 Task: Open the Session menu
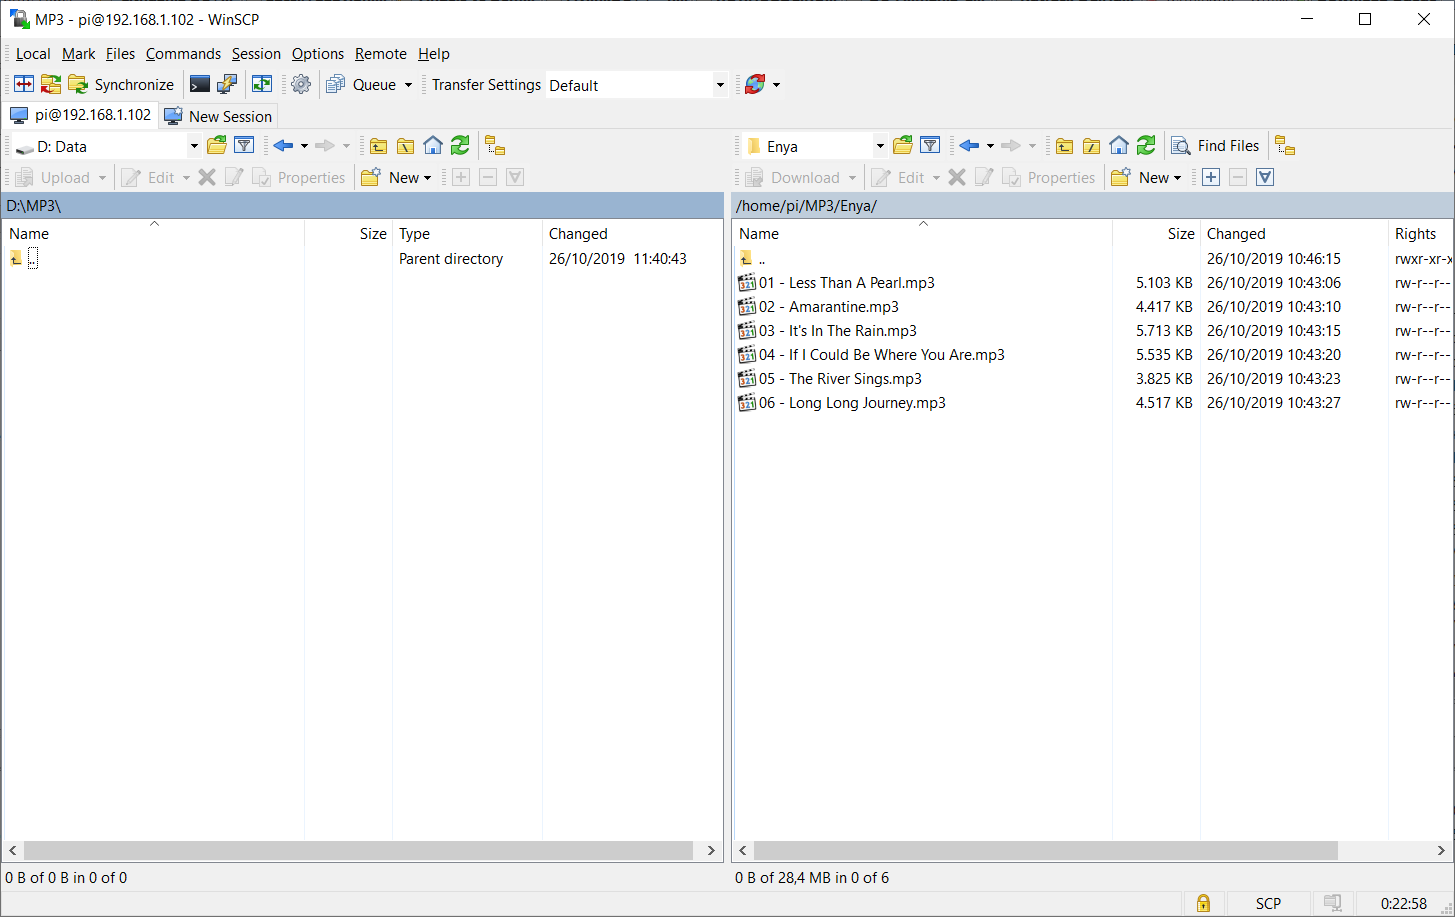coord(256,54)
